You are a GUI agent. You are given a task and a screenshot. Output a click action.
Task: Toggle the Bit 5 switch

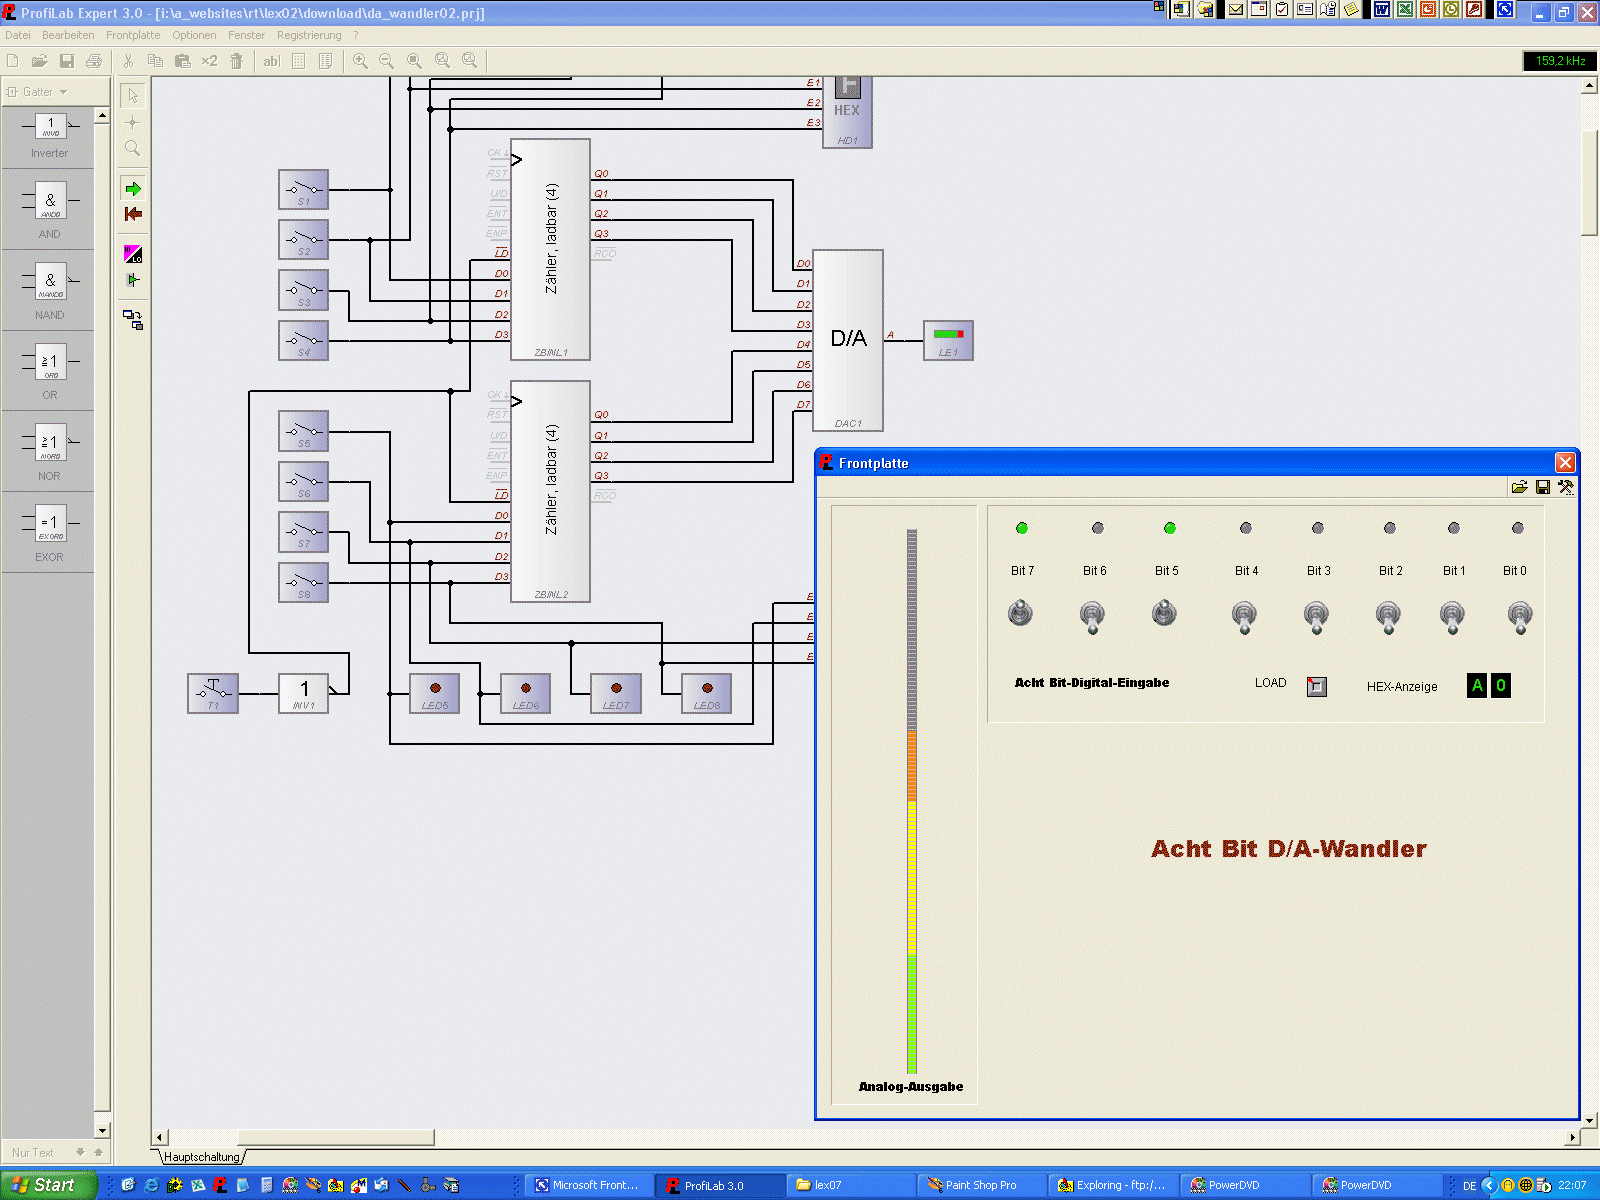1164,613
